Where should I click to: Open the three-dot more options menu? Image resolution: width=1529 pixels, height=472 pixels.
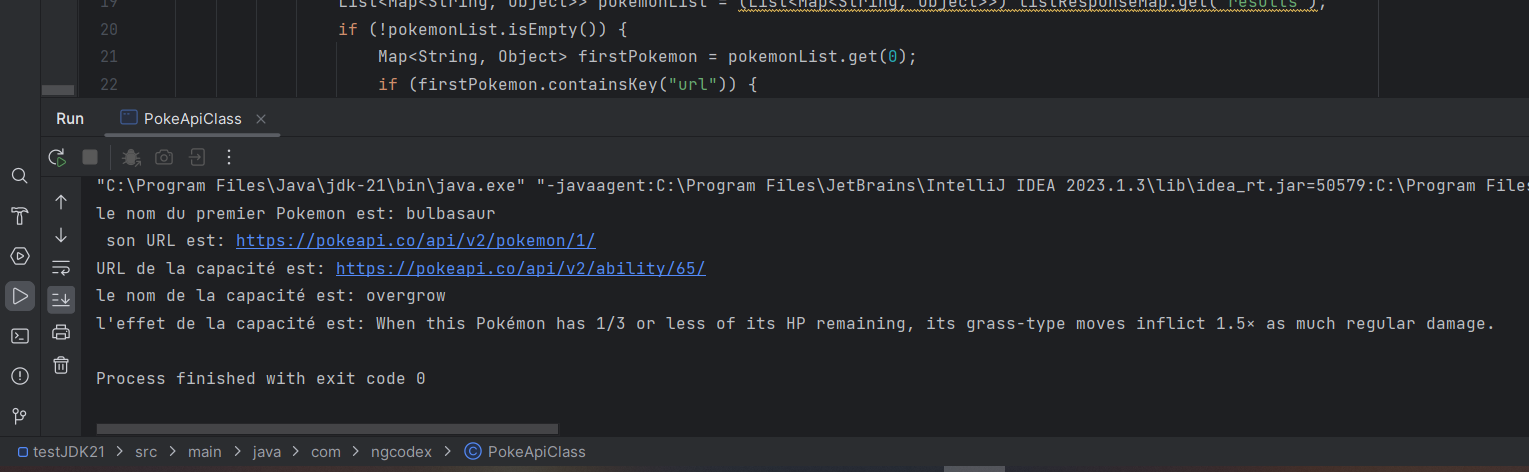click(229, 157)
